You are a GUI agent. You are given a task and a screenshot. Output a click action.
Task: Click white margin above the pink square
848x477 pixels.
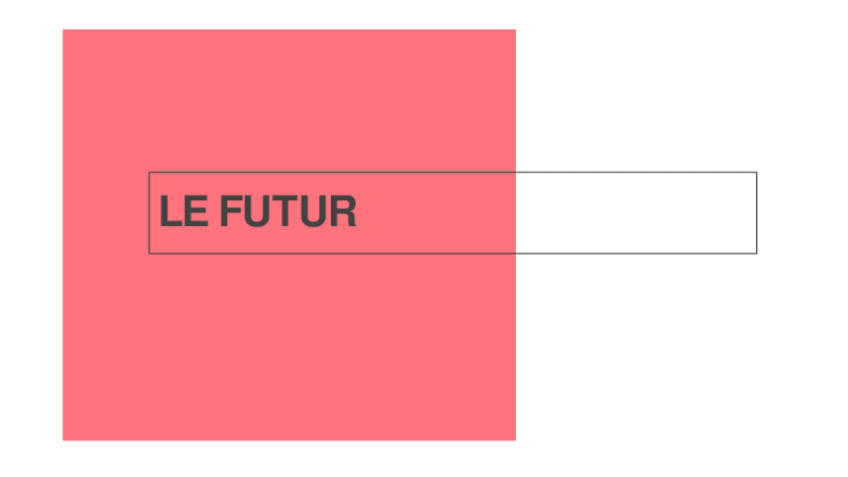(288, 14)
